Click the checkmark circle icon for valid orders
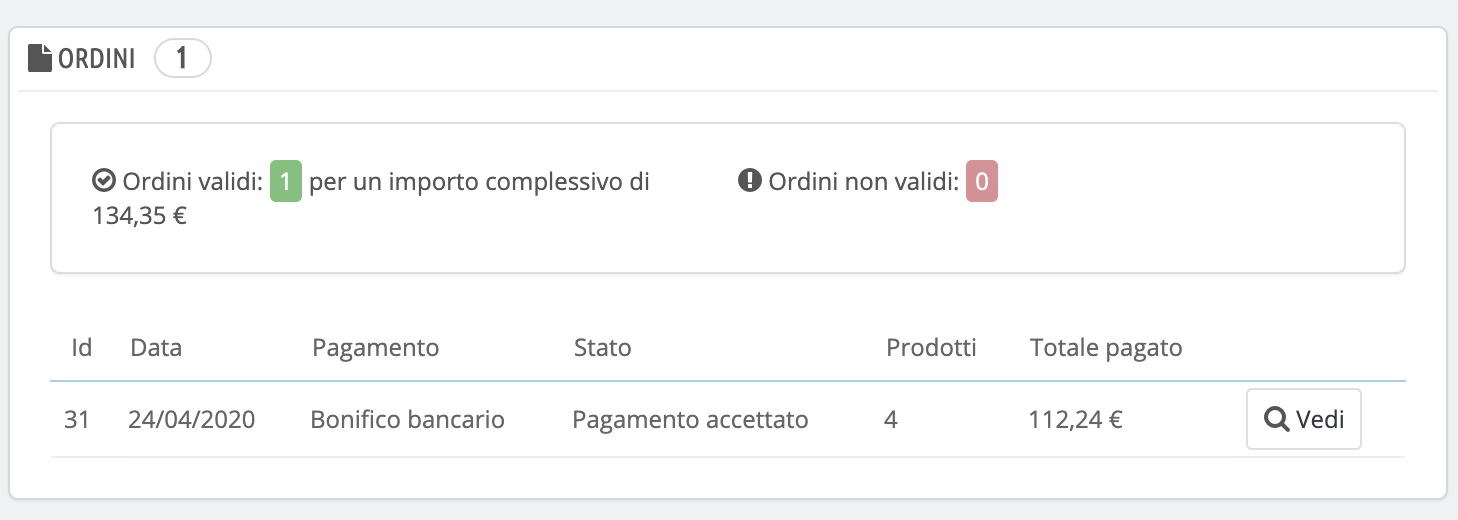This screenshot has height=520, width=1458. [x=103, y=182]
